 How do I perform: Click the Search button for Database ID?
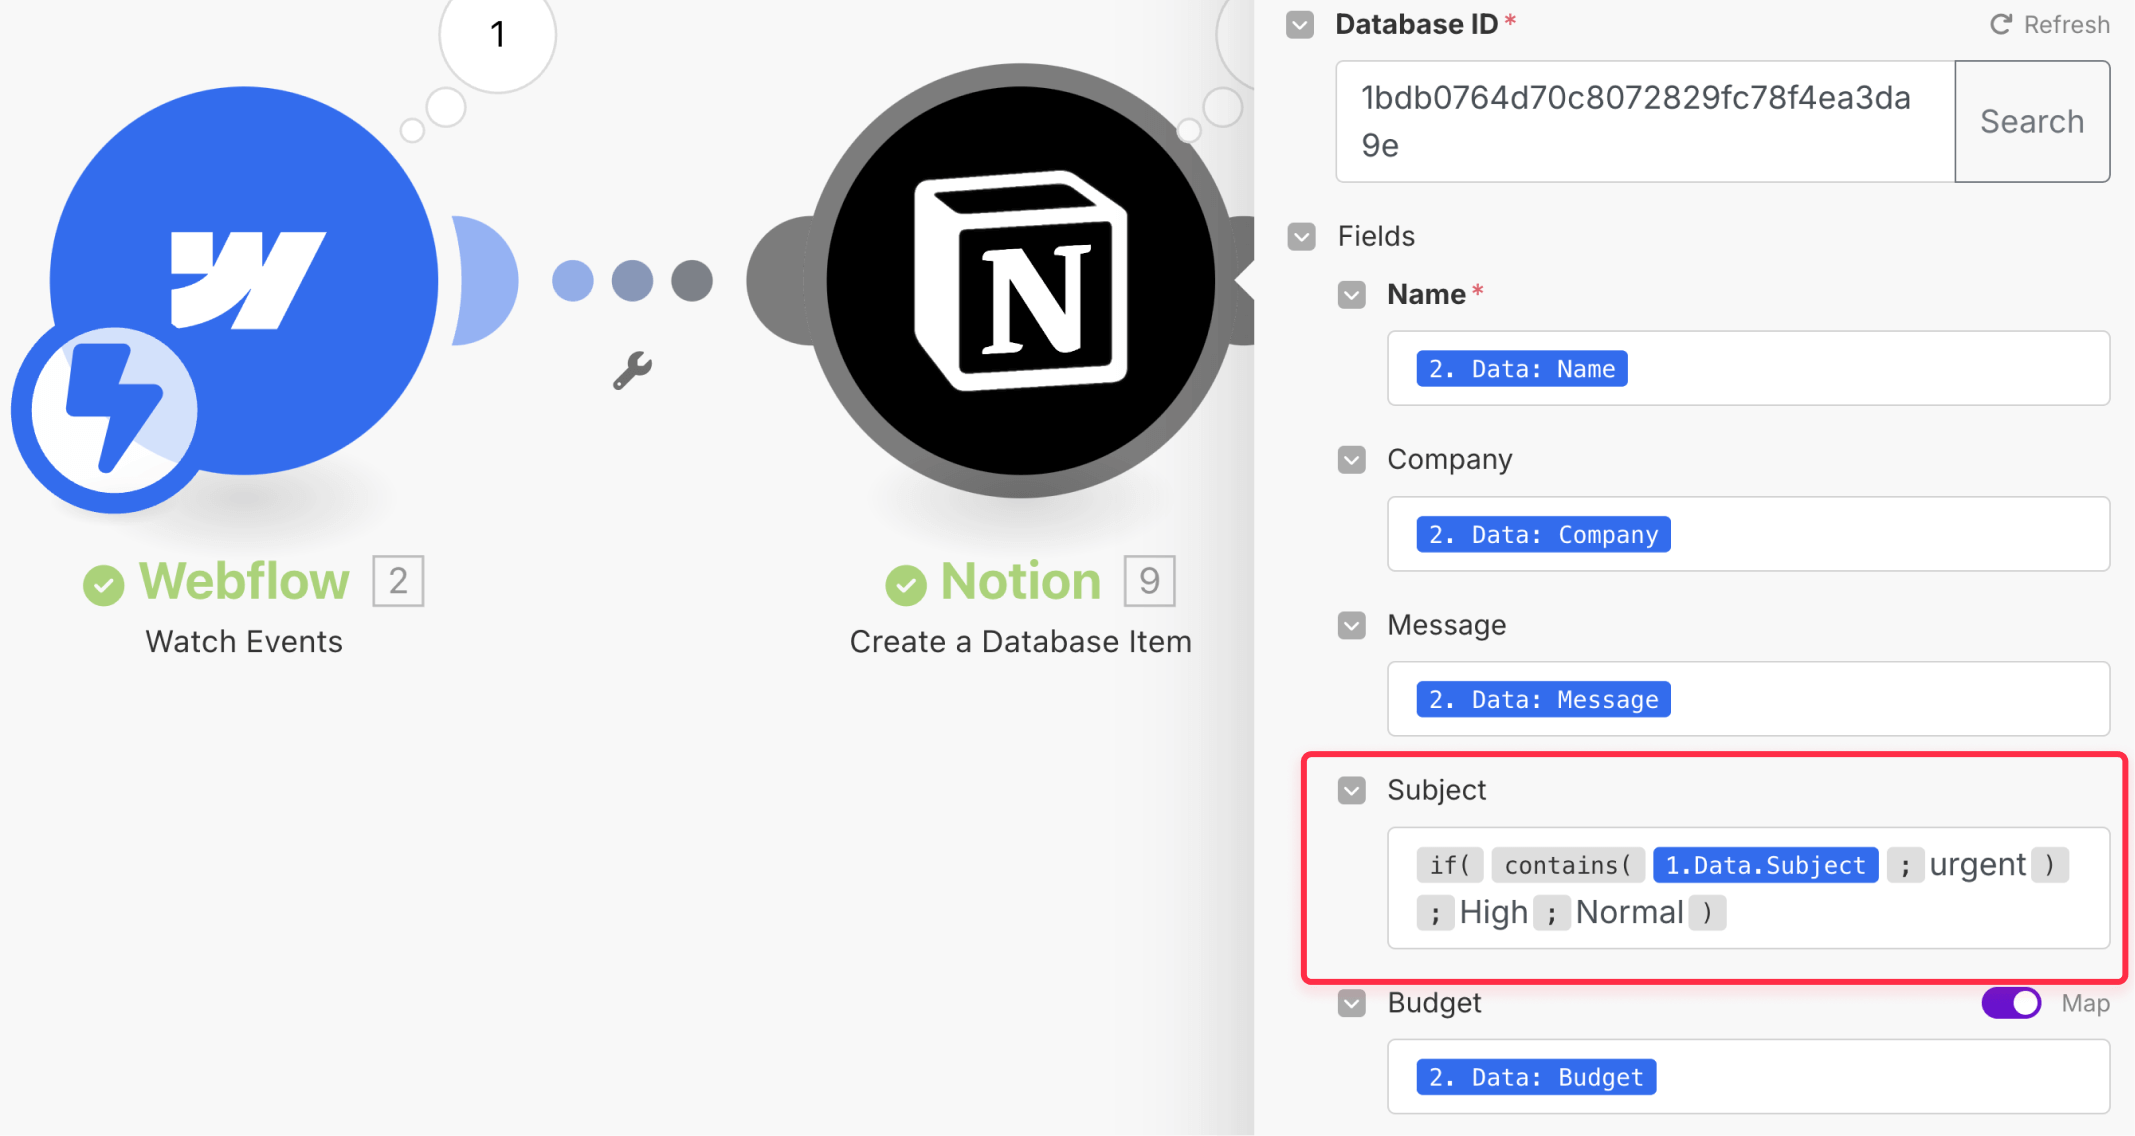pyautogui.click(x=2032, y=121)
